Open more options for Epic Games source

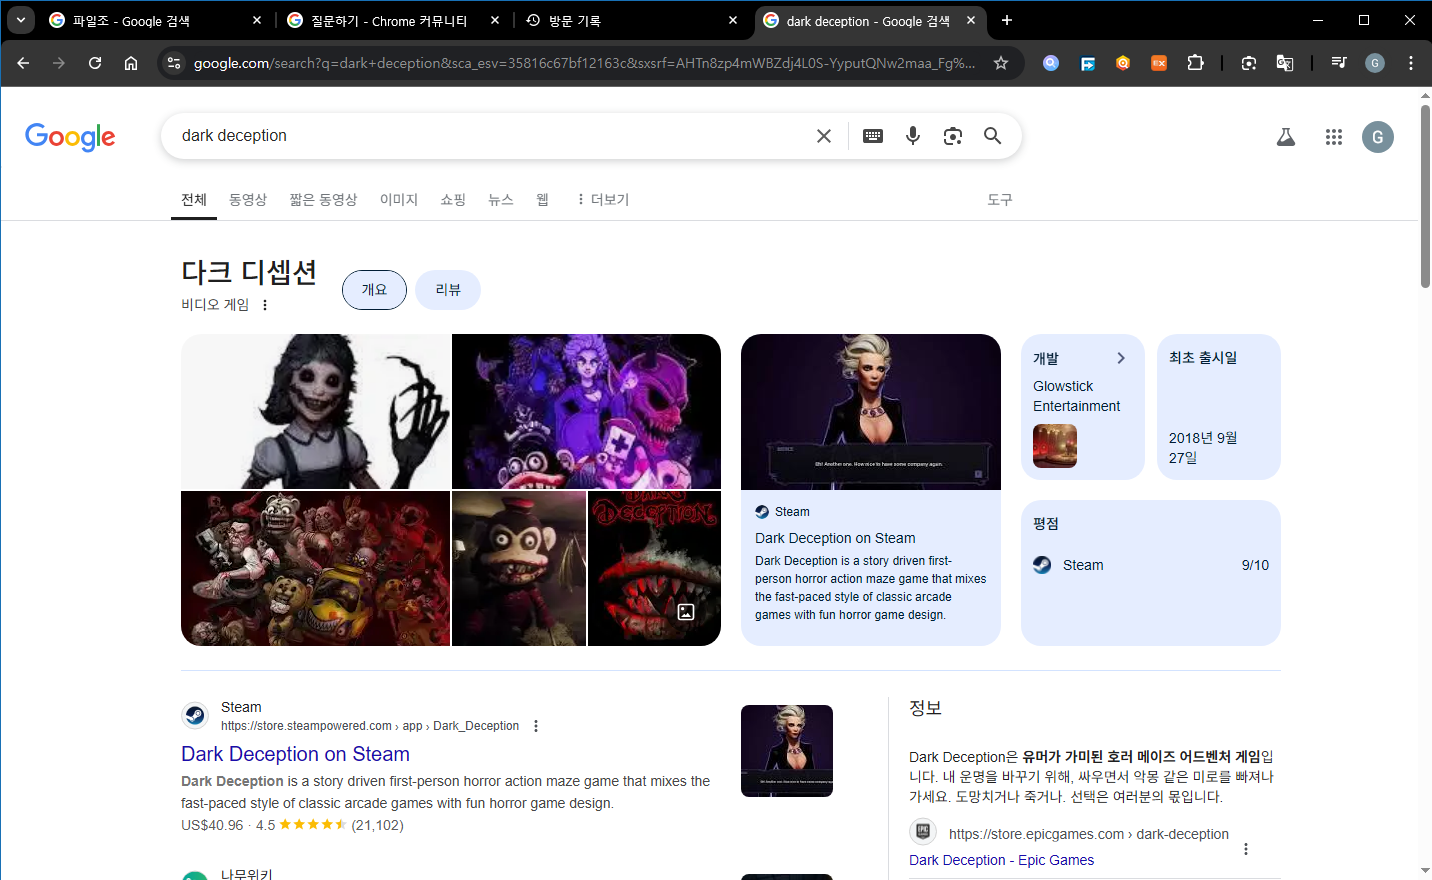coord(1246,849)
